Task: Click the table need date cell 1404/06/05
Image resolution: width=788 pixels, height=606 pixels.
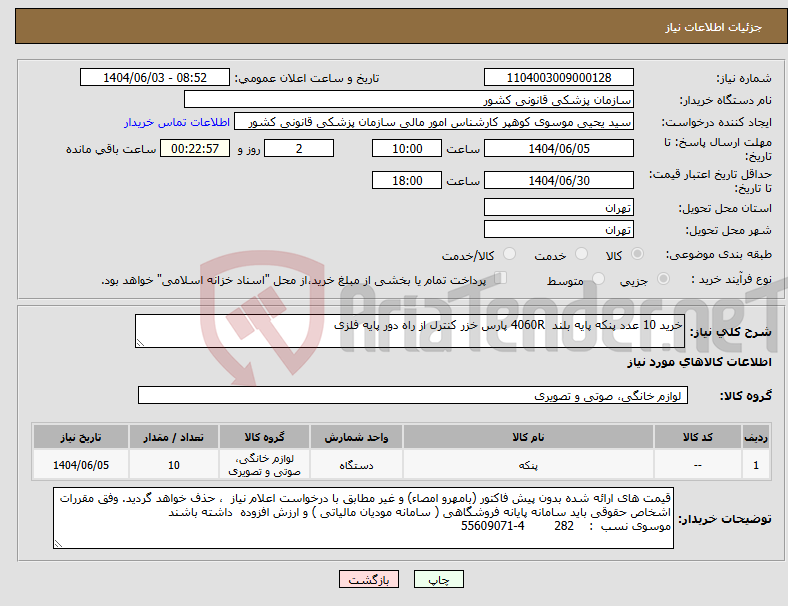Action: coord(81,465)
